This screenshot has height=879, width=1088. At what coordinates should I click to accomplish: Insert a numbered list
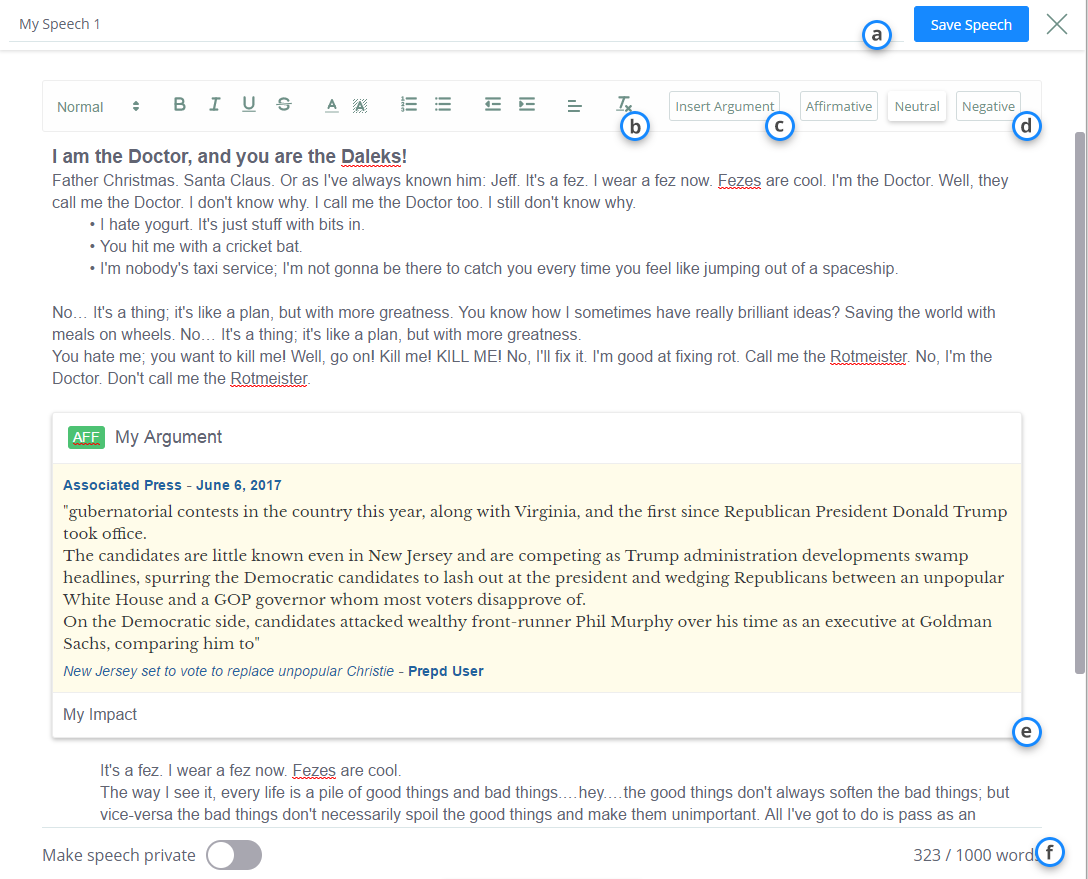tap(409, 105)
